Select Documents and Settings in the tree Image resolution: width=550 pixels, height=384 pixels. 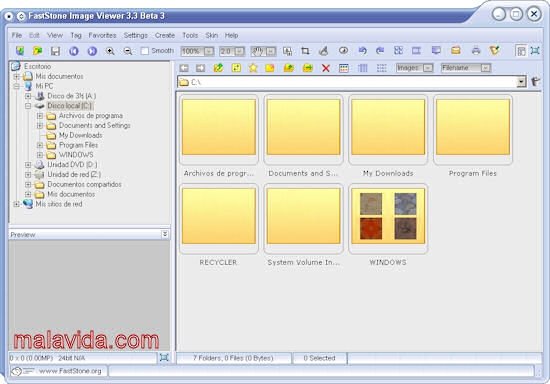click(95, 125)
